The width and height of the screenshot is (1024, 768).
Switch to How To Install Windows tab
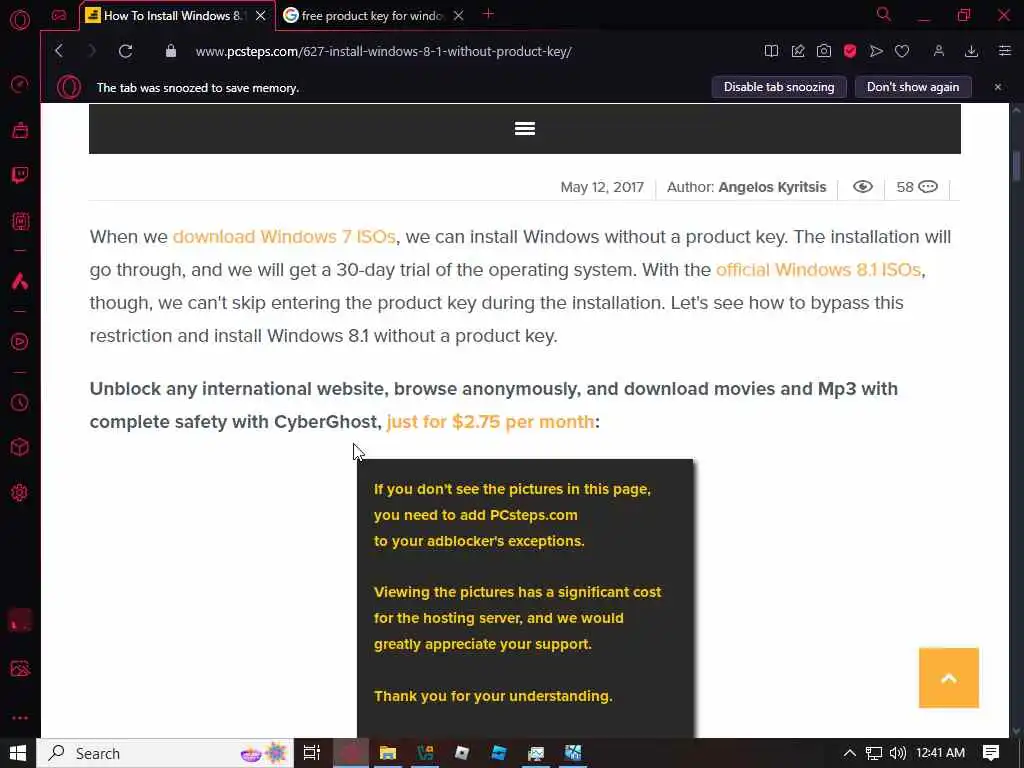click(x=166, y=16)
